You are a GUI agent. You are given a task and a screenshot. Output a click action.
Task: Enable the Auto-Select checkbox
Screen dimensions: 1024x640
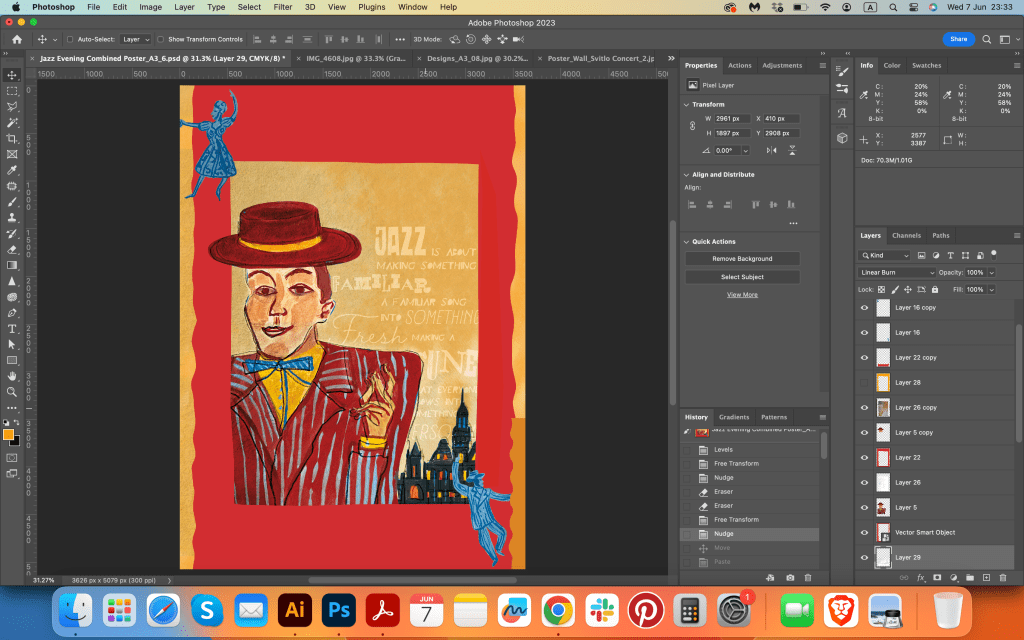pos(69,39)
